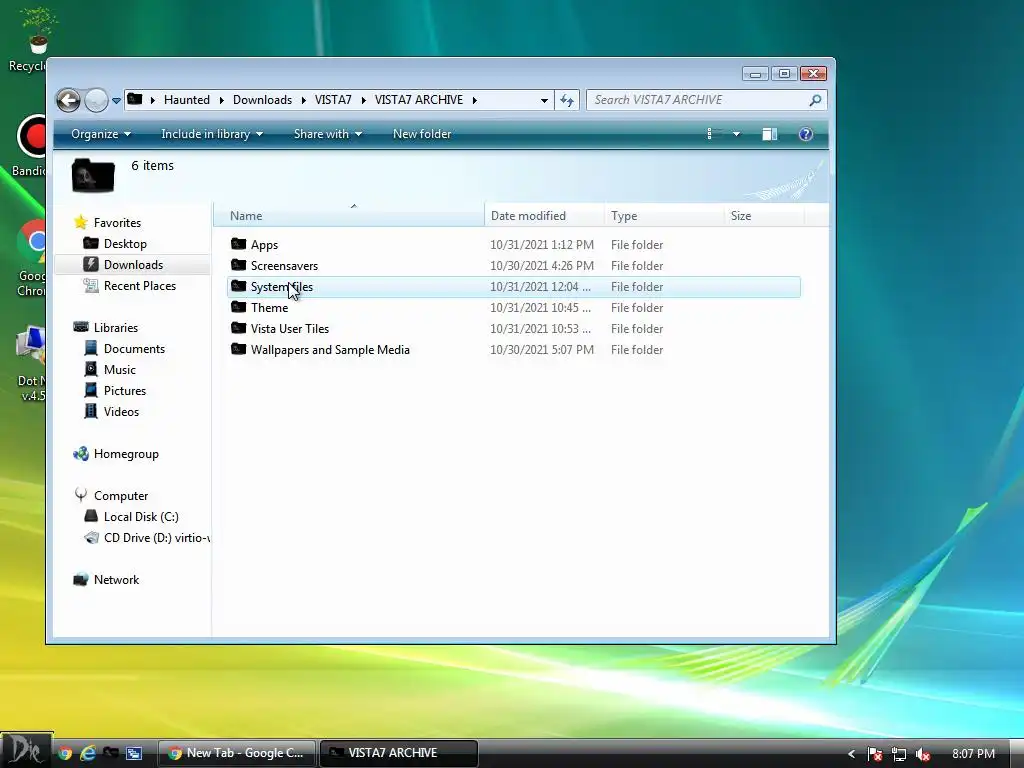Sort by the Name column header
This screenshot has width=1024, height=768.
(x=349, y=216)
